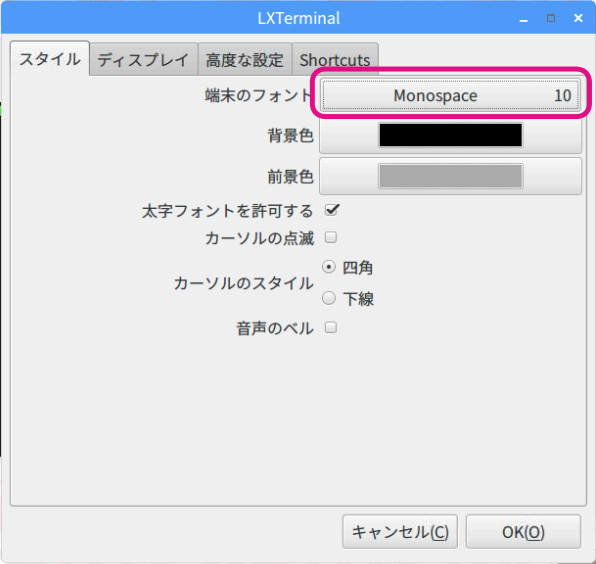The height and width of the screenshot is (564, 596).
Task: Pick the gray 前景色 color
Action: [x=450, y=176]
